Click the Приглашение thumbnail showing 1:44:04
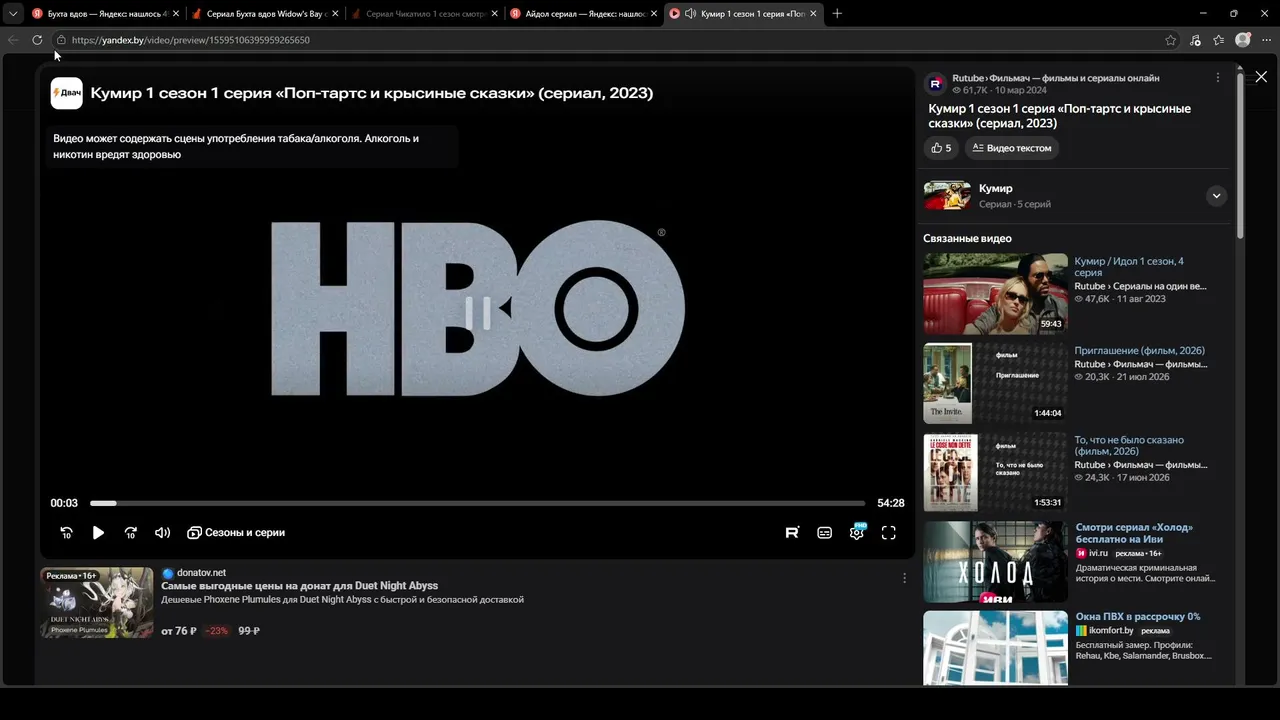Screen dimensions: 1280x720 [x=995, y=384]
